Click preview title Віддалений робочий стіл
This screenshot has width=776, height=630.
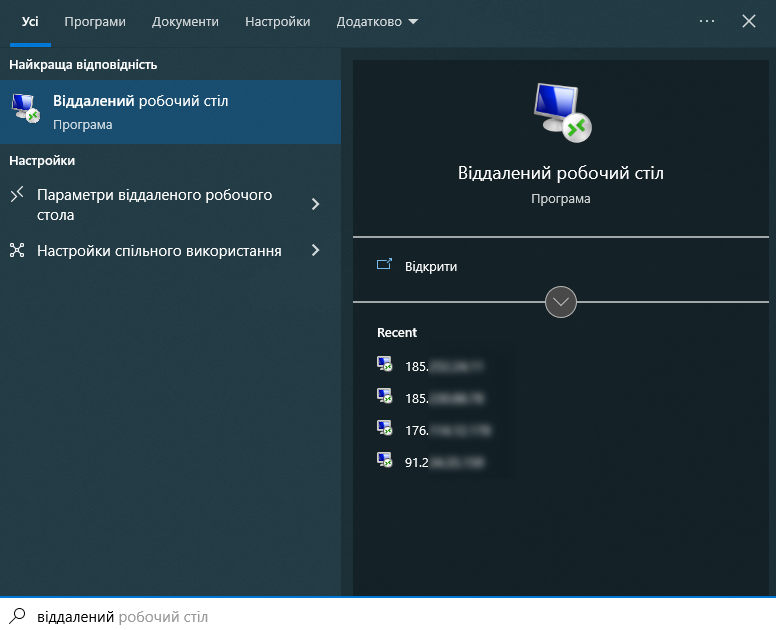561,173
